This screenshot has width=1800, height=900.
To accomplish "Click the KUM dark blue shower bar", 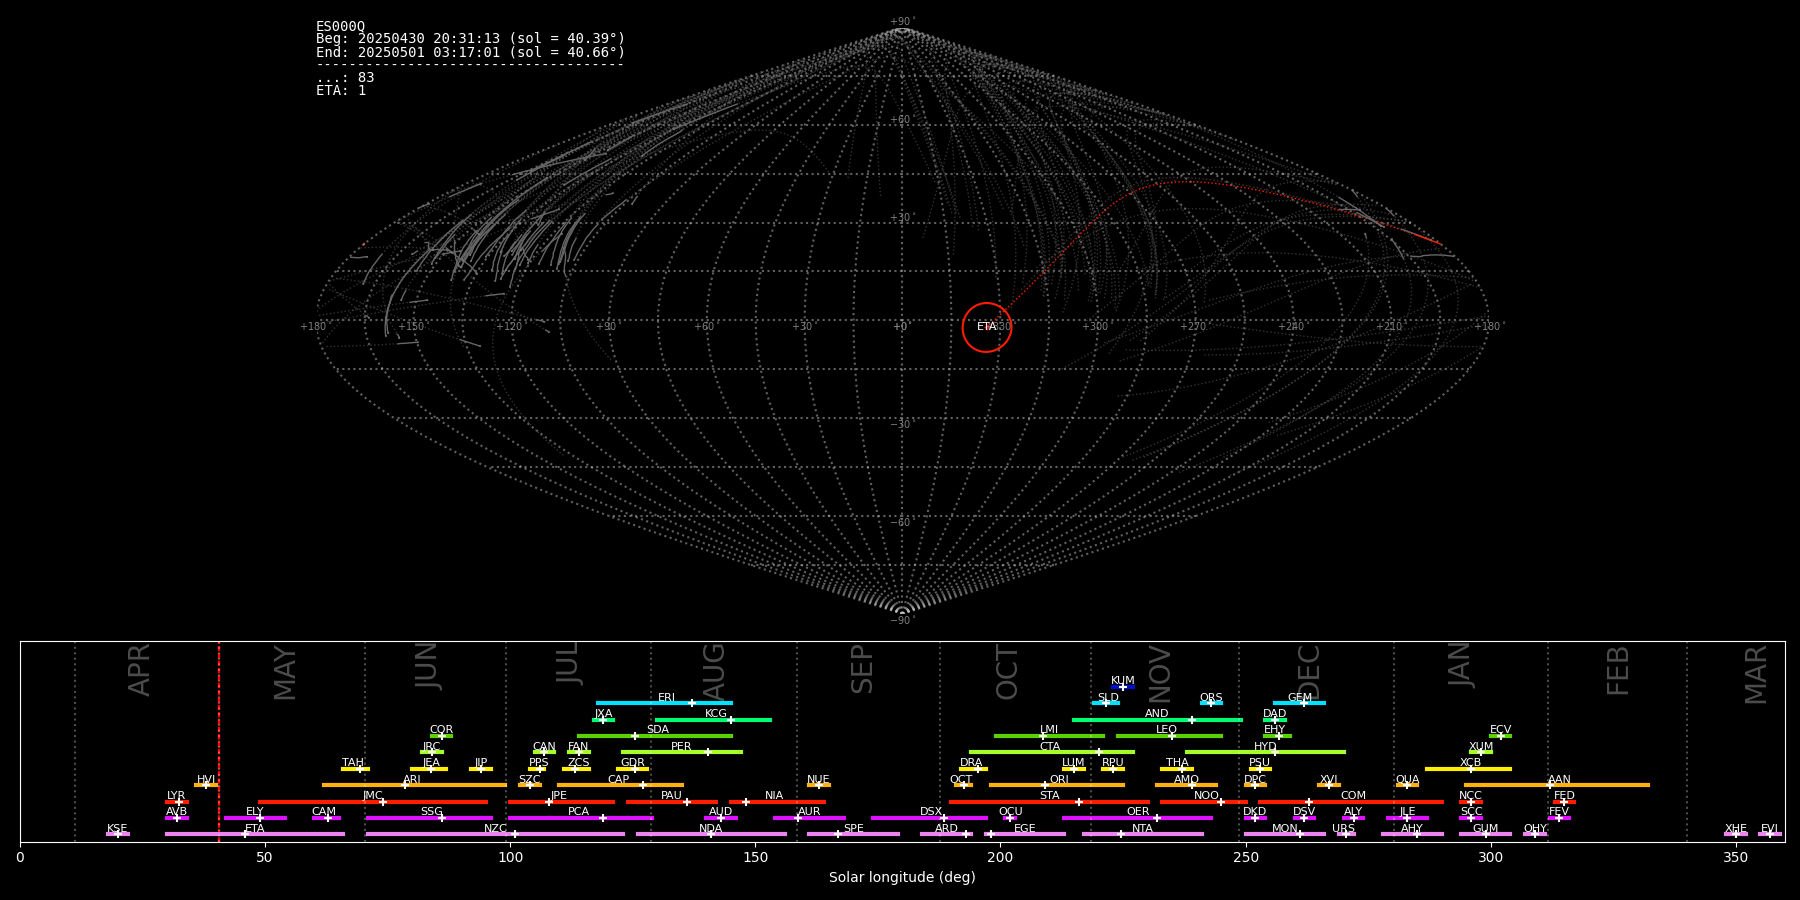I will [1123, 687].
